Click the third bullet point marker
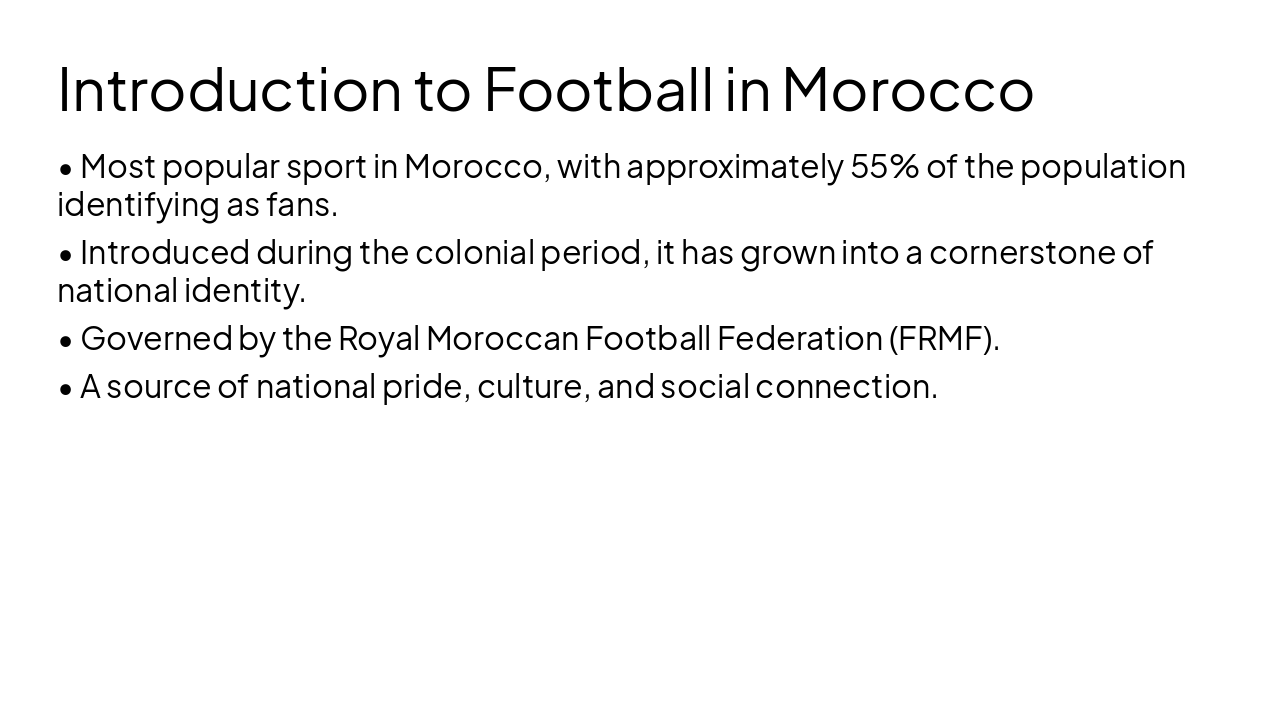This screenshot has height=720, width=1280. pyautogui.click(x=66, y=340)
